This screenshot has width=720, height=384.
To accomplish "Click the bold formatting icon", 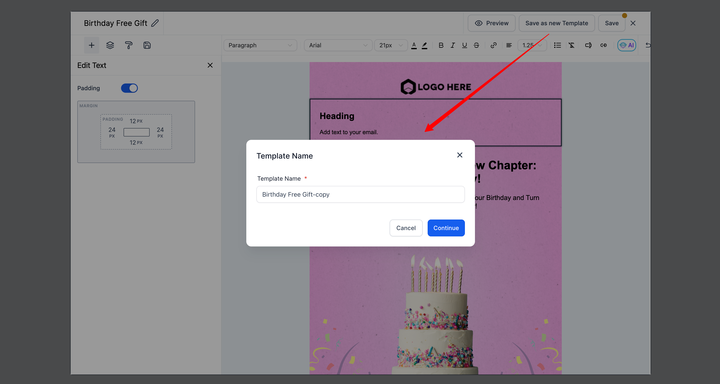I will click(441, 45).
